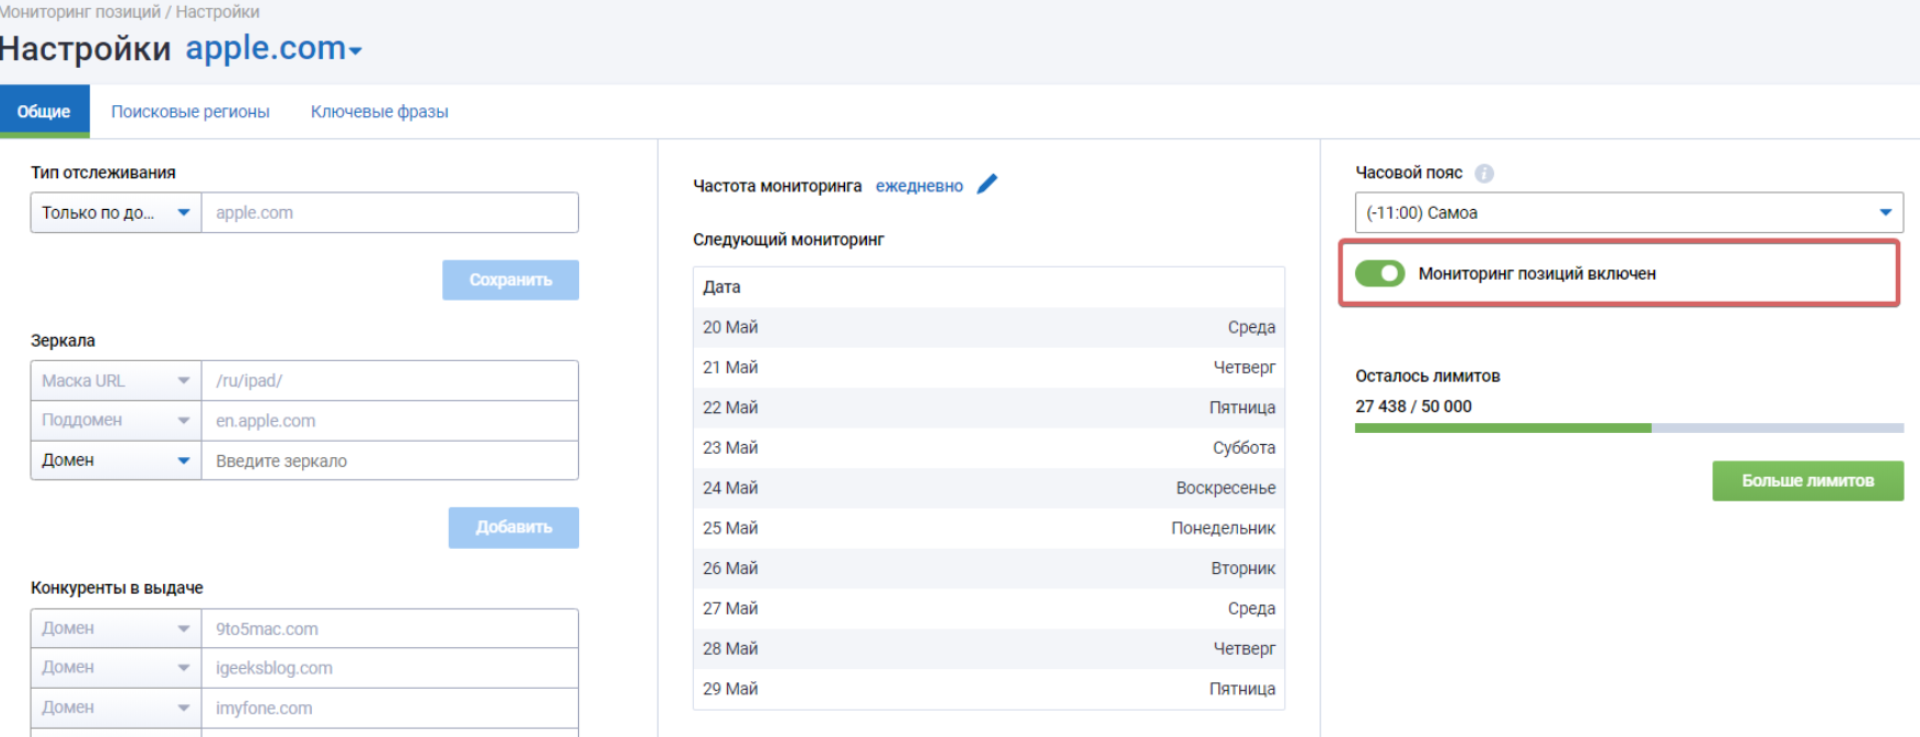Click the 'Мониторинг позиций' breadcrumb link
Viewport: 1920px width, 737px height.
click(80, 12)
